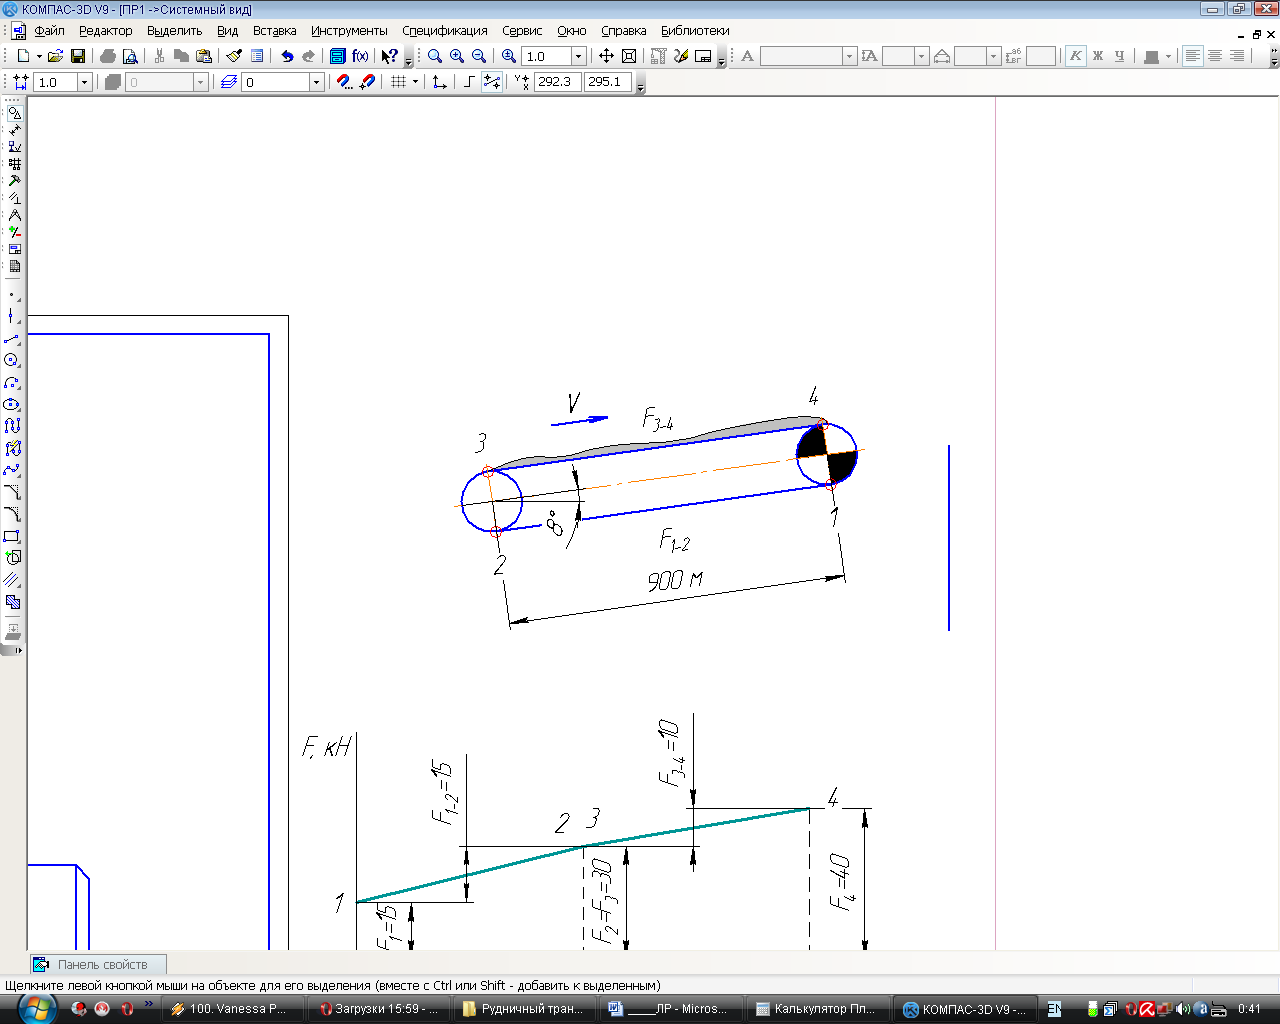This screenshot has width=1280, height=1024.
Task: Select the Circle drawing tool
Action: click(12, 360)
